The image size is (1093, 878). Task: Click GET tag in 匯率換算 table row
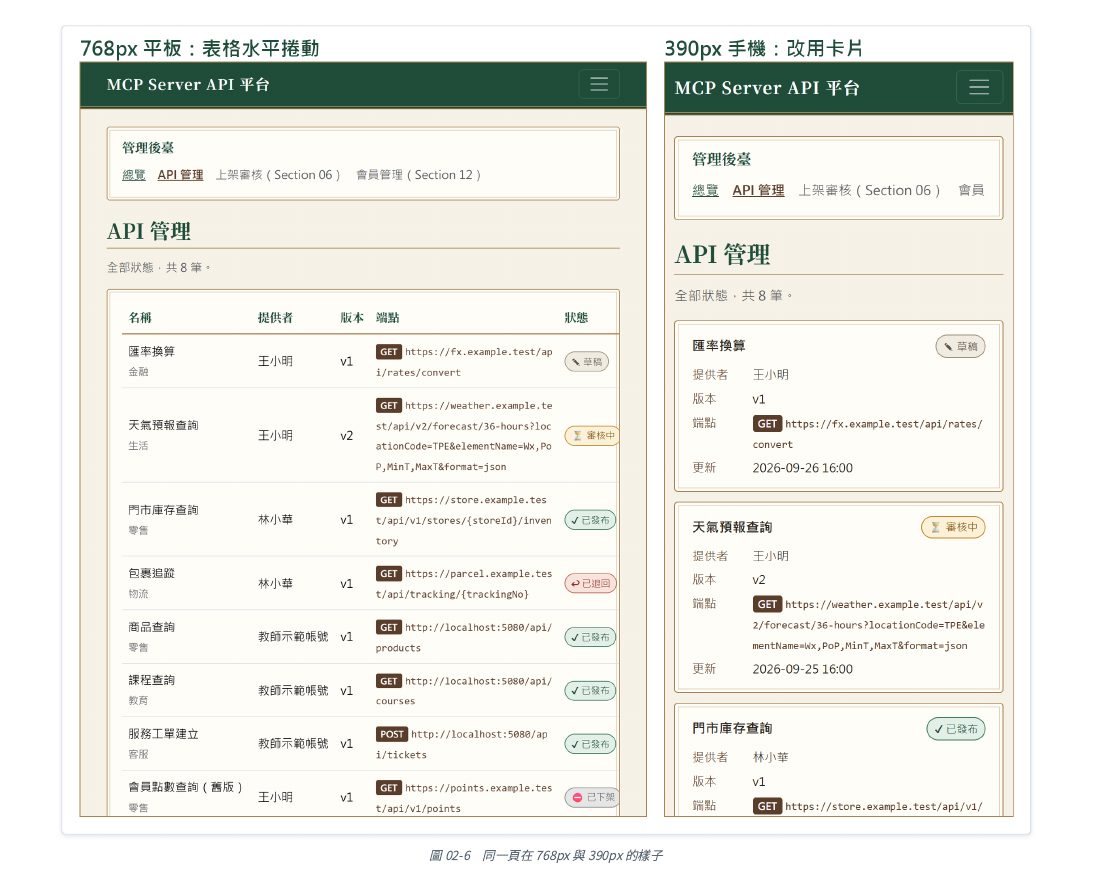[389, 352]
